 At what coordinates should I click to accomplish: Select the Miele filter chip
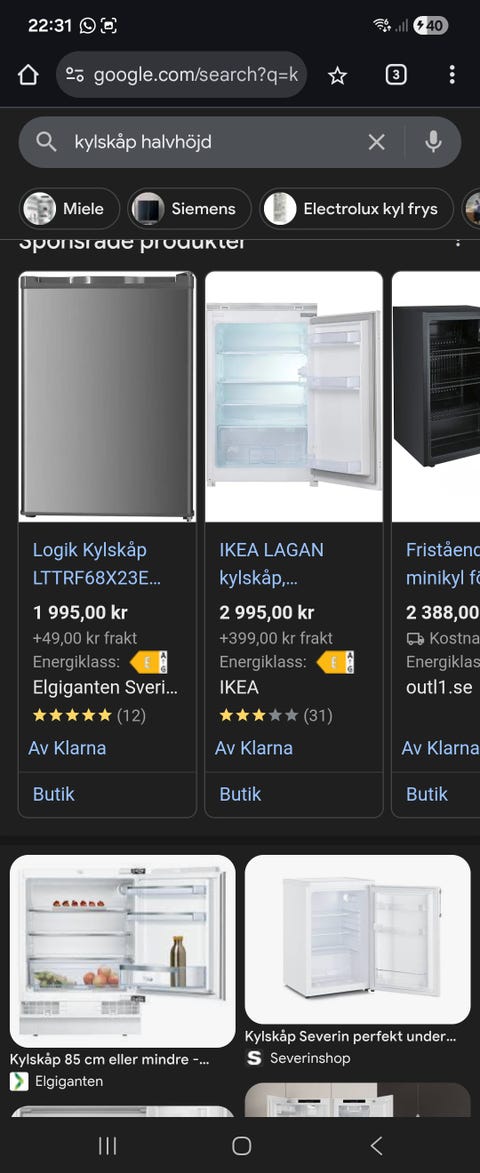[70, 209]
